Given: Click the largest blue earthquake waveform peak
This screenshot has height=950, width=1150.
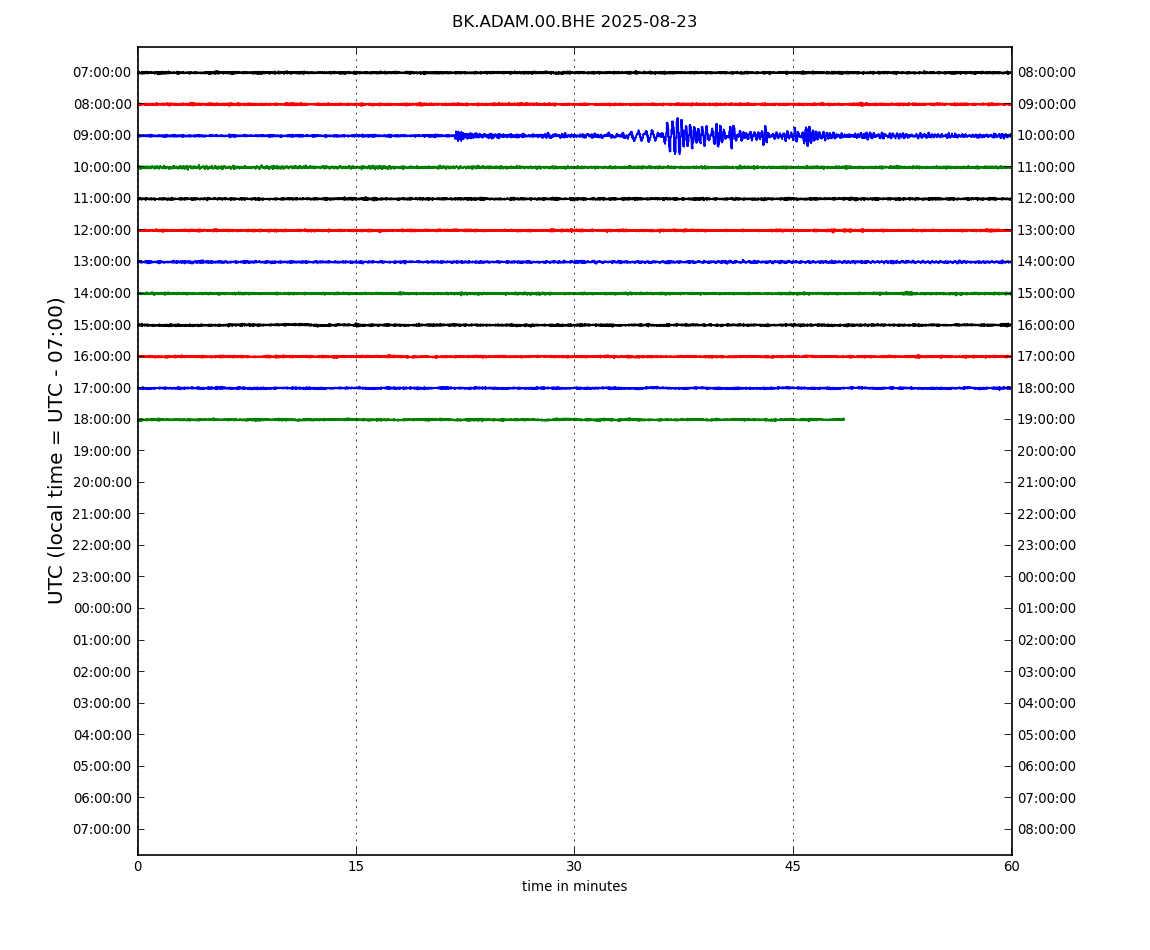Looking at the screenshot, I should [x=677, y=136].
